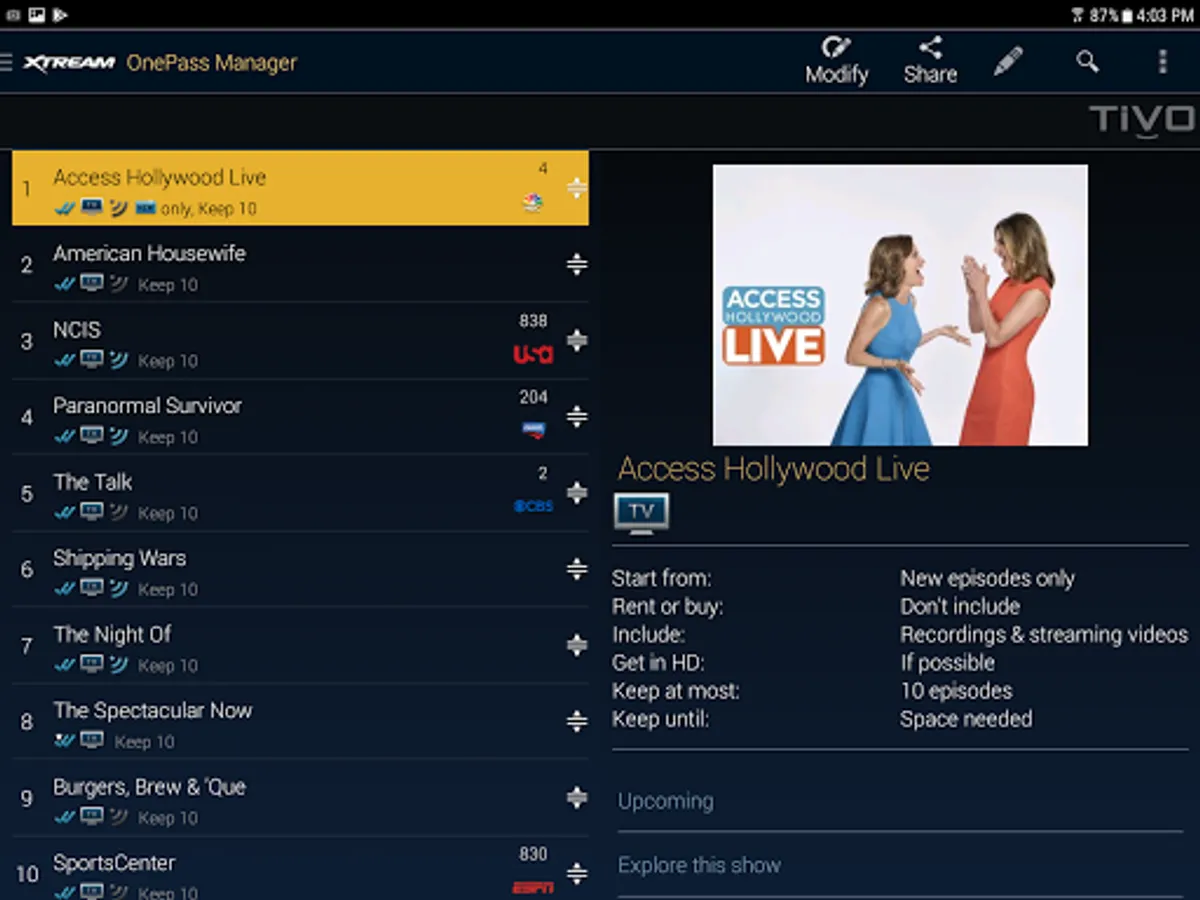Tap the battery indicator in status bar
The width and height of the screenshot is (1200, 900).
(x=1126, y=15)
